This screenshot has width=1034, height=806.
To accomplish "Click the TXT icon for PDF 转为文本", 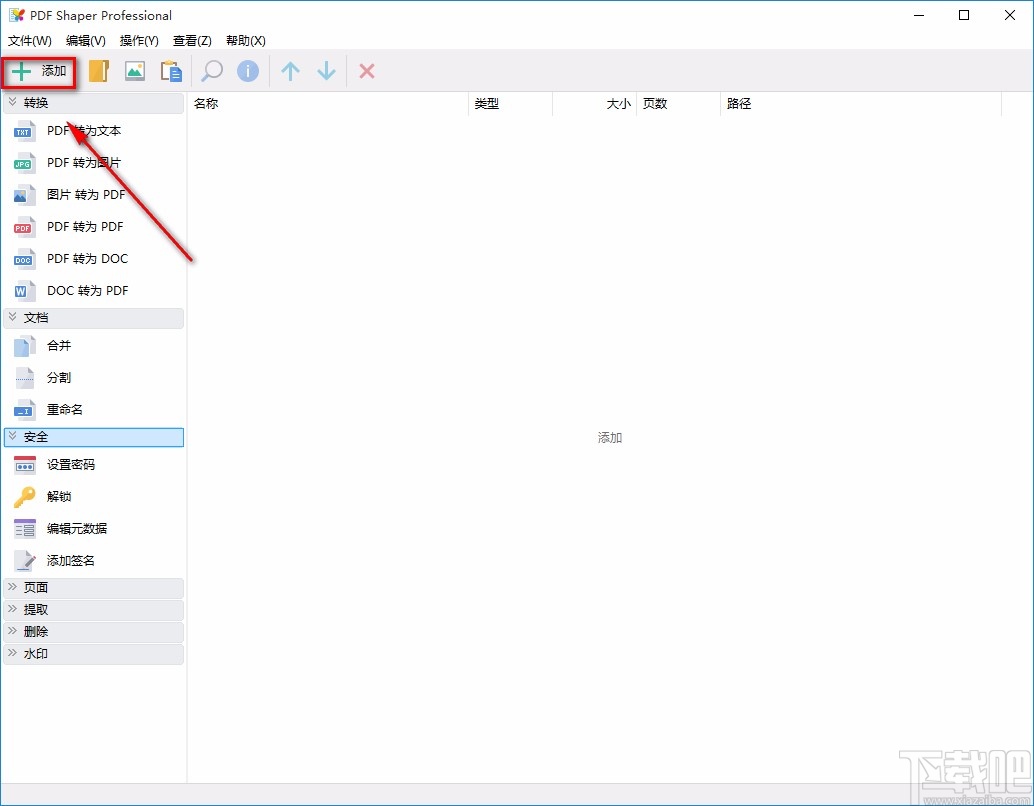I will coord(24,131).
